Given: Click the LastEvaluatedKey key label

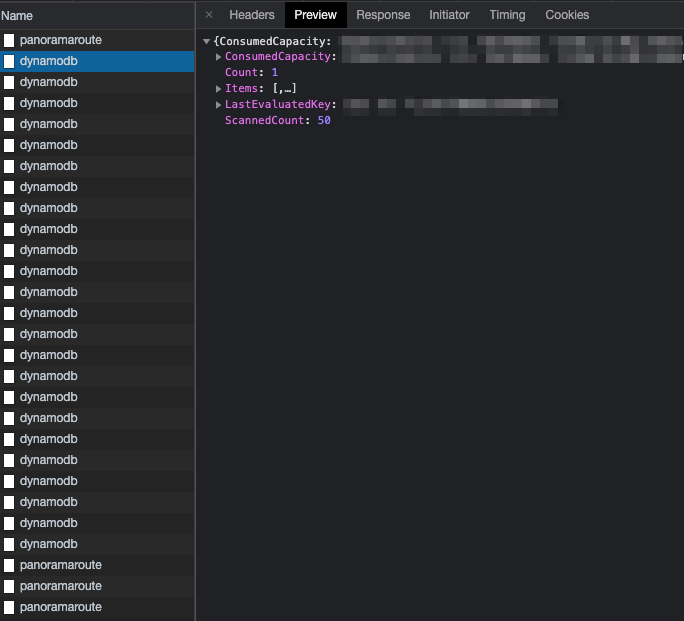Looking at the screenshot, I should pyautogui.click(x=277, y=105).
